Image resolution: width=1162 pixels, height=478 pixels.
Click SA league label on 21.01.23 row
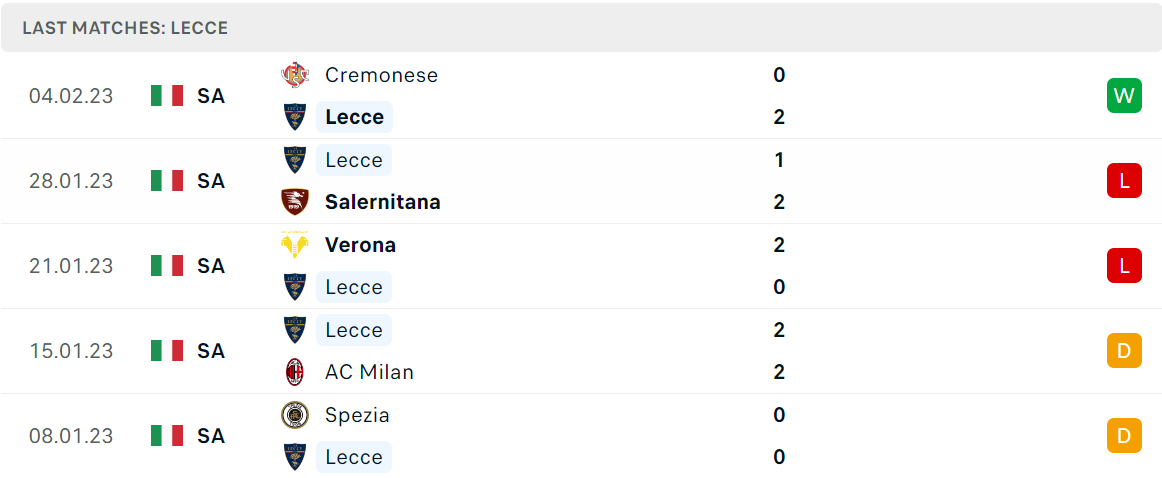tap(211, 265)
